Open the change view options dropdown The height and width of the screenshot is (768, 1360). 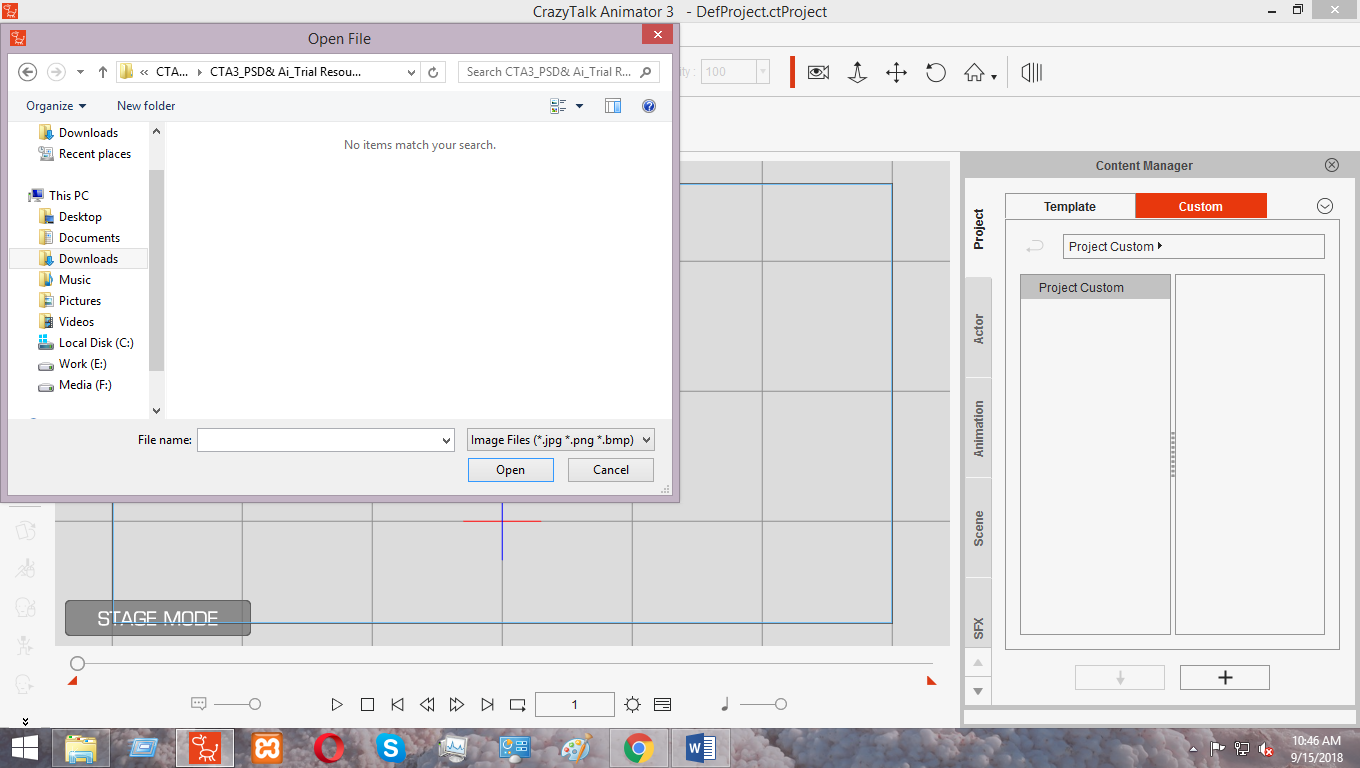pyautogui.click(x=579, y=106)
